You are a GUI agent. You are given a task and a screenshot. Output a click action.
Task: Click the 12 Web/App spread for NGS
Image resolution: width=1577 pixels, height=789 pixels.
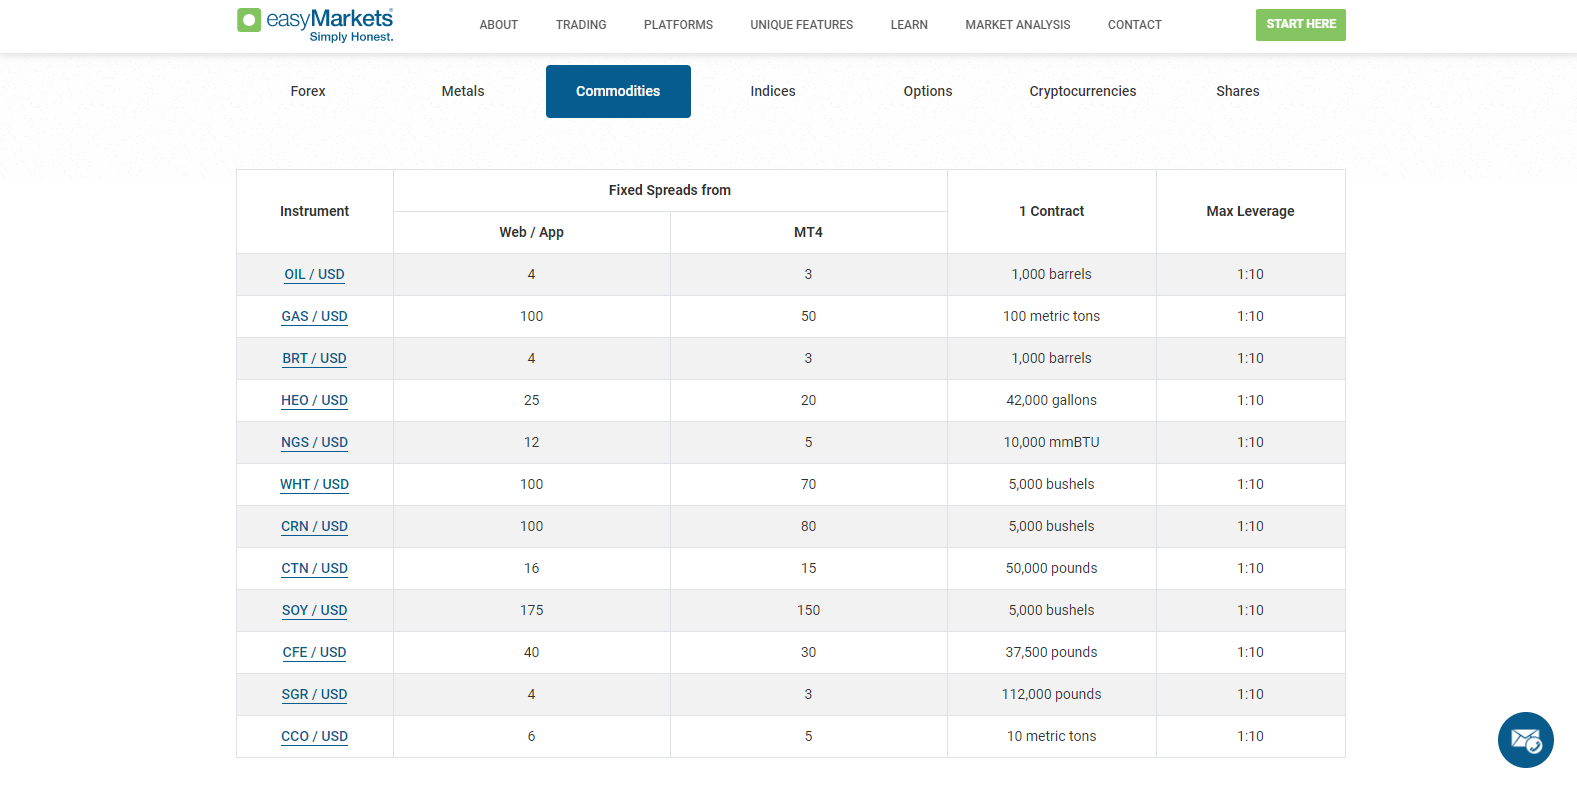click(x=531, y=442)
